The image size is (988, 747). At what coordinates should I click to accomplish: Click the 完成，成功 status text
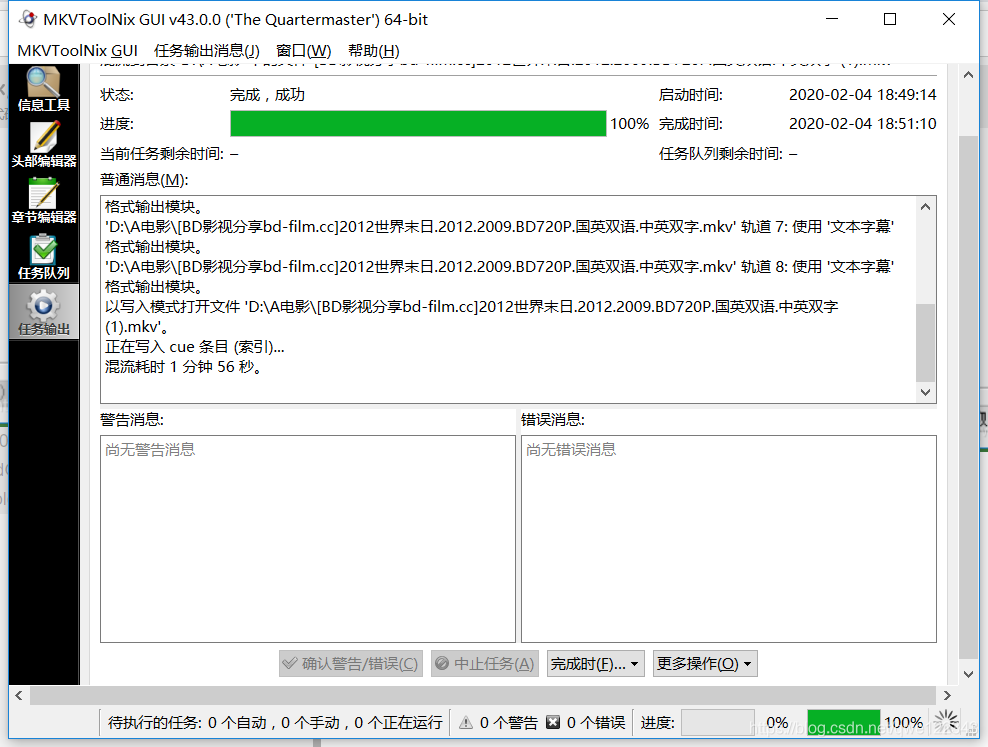tap(267, 94)
